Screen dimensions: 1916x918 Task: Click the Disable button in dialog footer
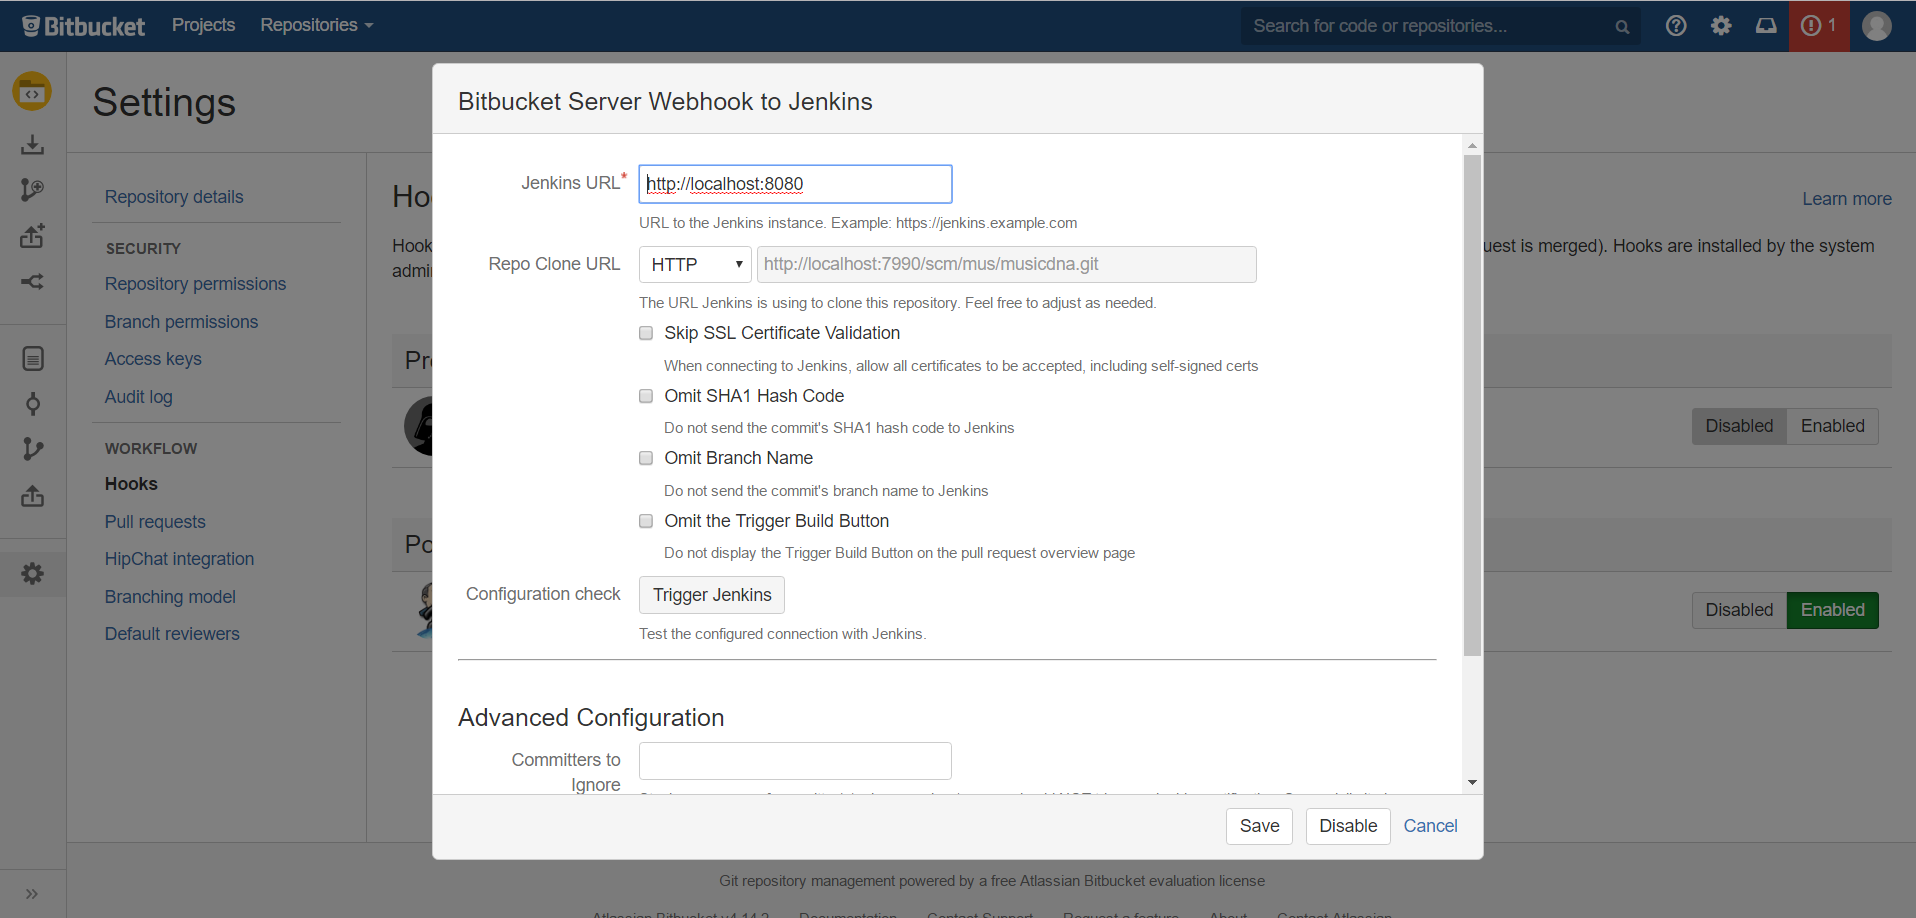1348,826
